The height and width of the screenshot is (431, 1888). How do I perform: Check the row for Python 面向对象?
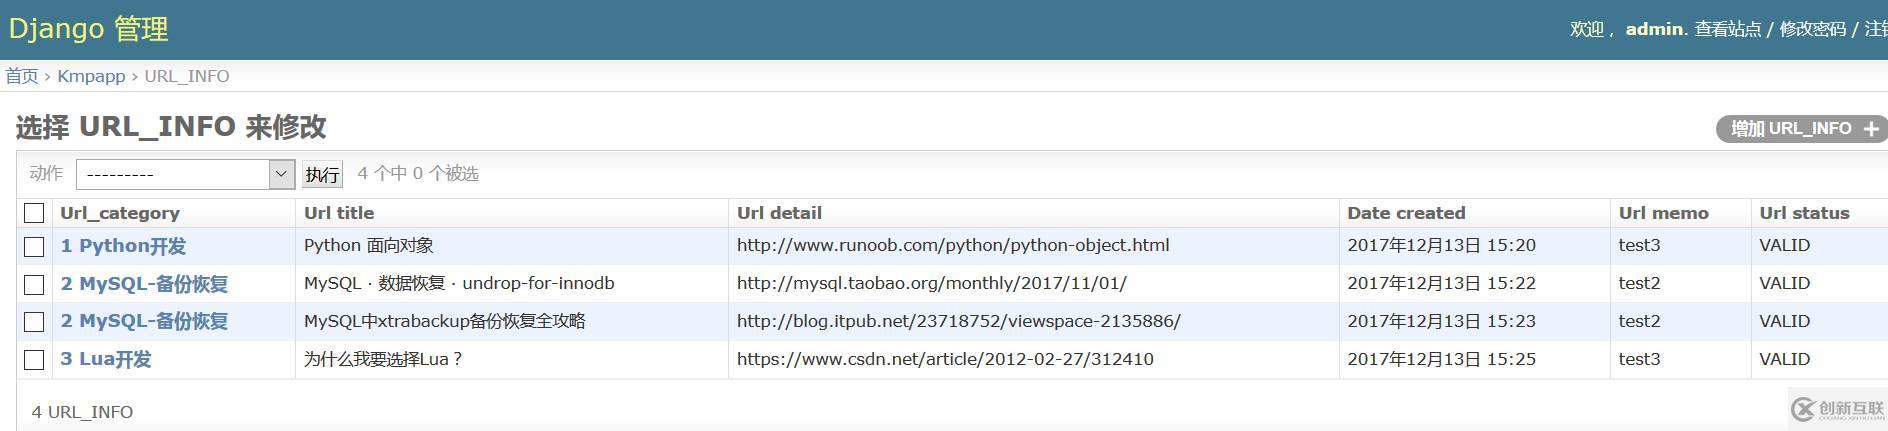pos(34,246)
